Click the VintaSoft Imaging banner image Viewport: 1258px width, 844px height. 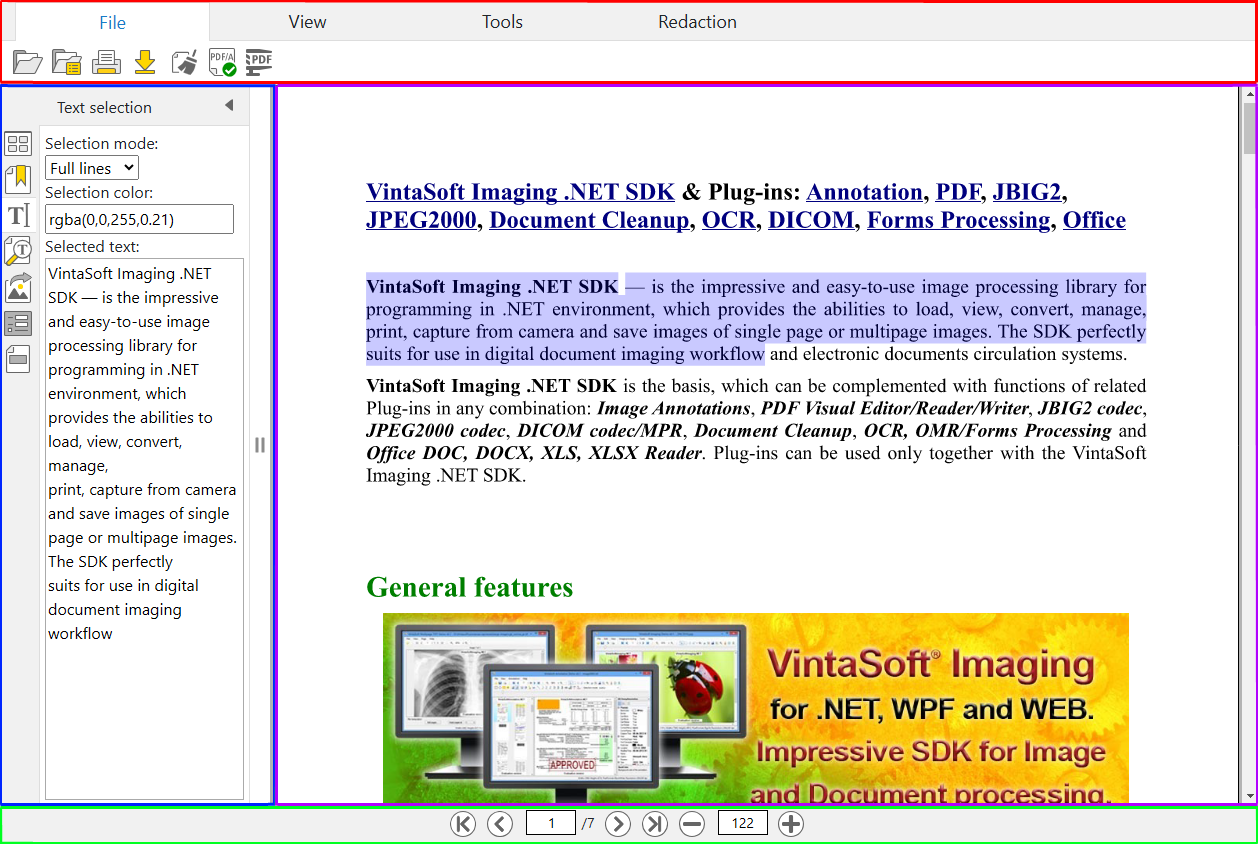click(x=756, y=708)
